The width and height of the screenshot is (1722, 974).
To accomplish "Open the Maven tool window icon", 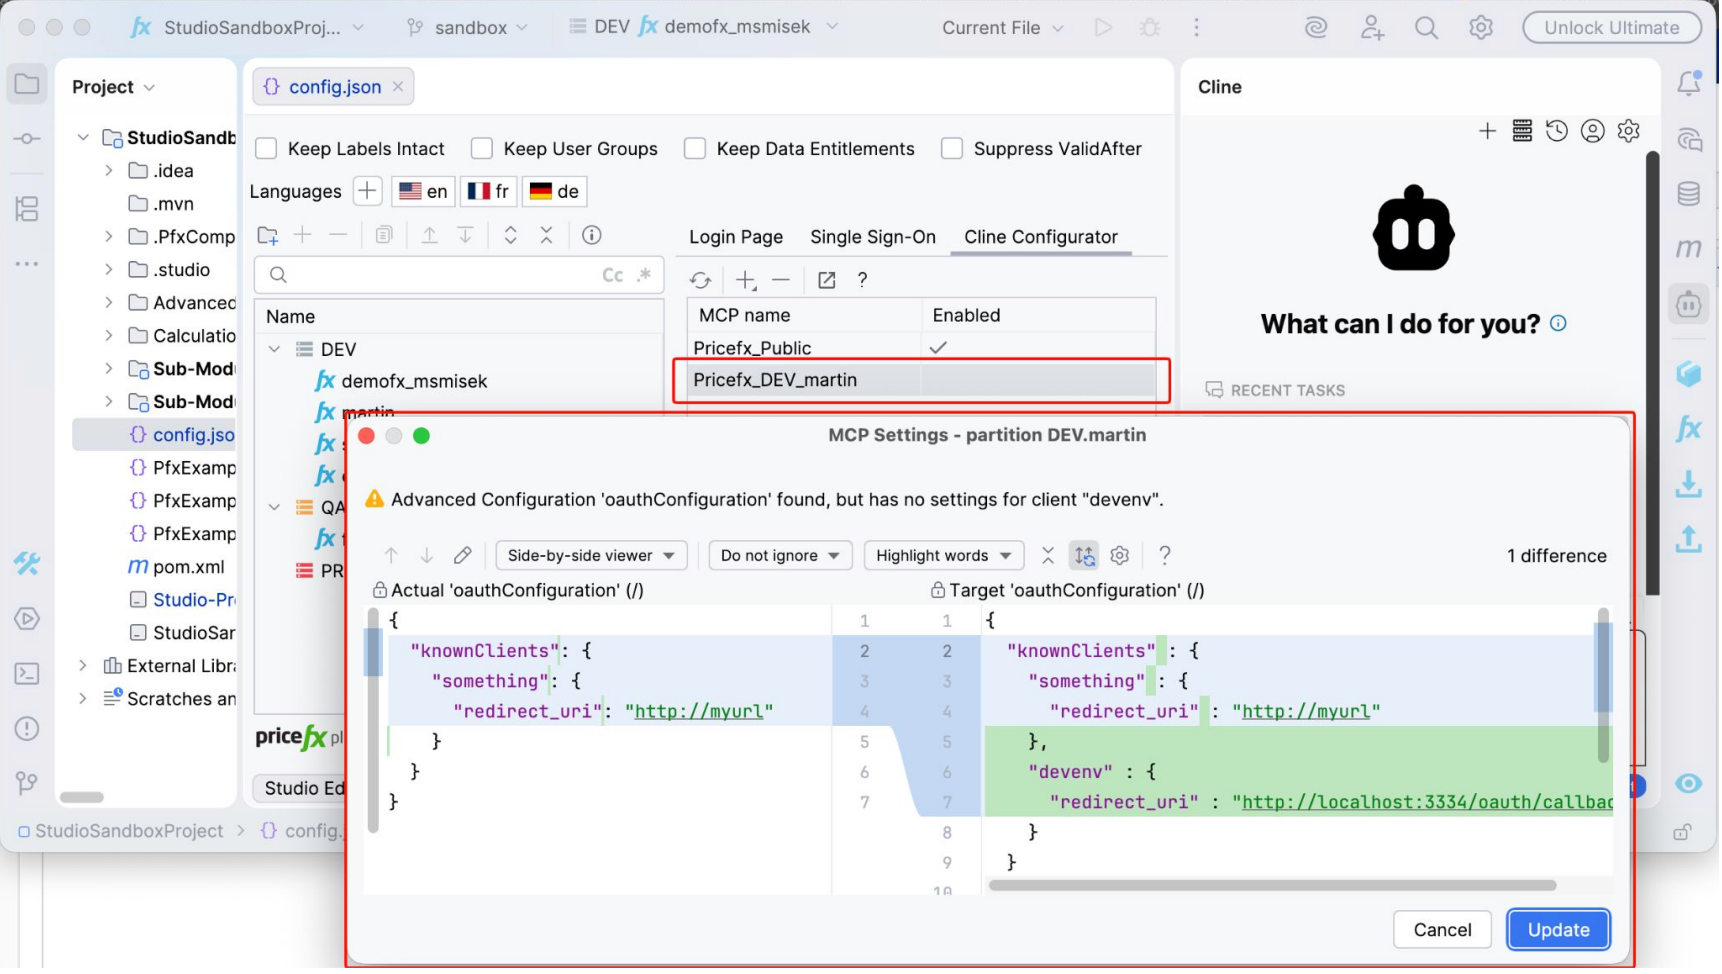I will point(1691,249).
